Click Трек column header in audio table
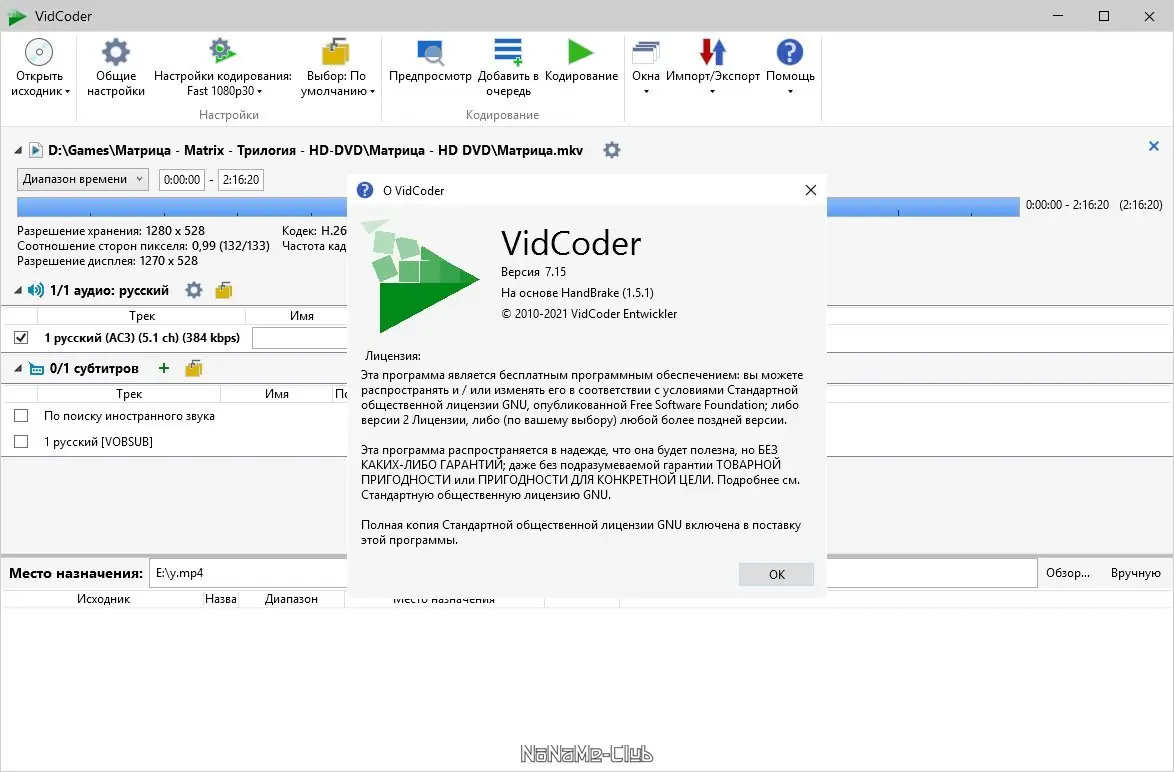Viewport: 1174px width, 772px height. point(142,316)
